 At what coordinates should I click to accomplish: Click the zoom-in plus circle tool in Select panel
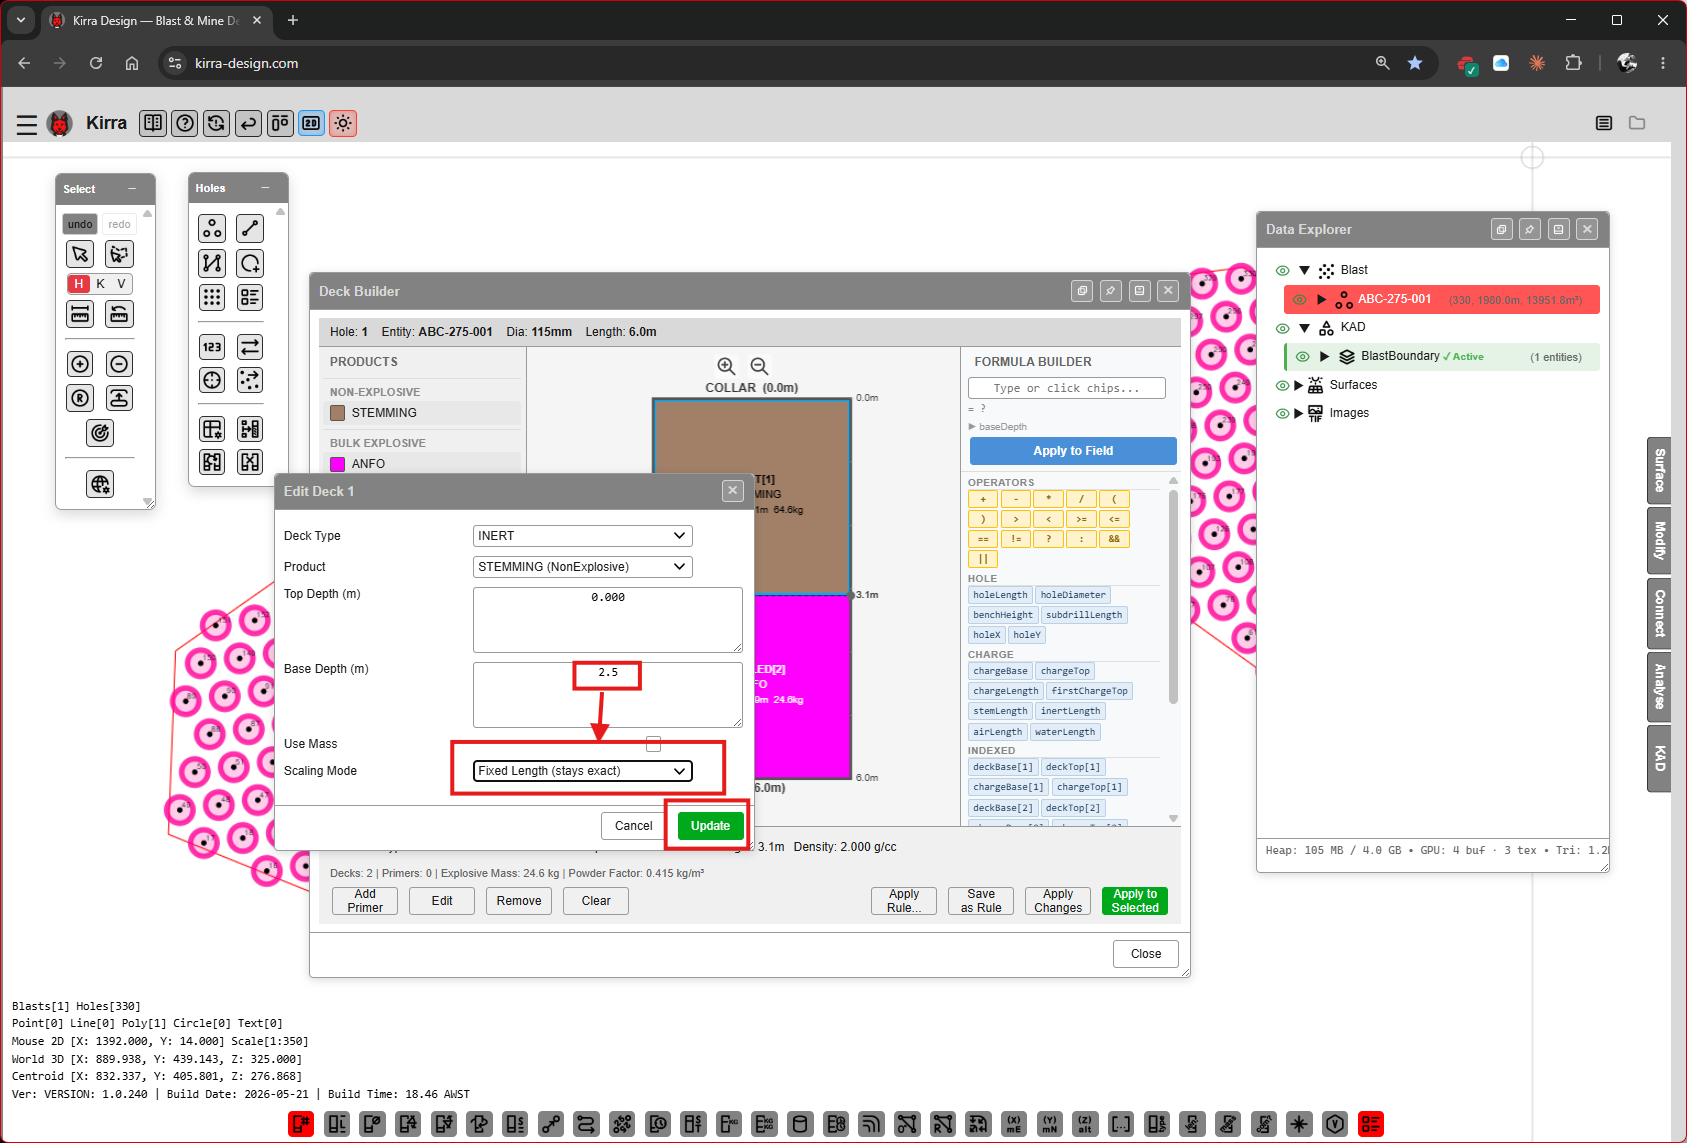[x=80, y=364]
